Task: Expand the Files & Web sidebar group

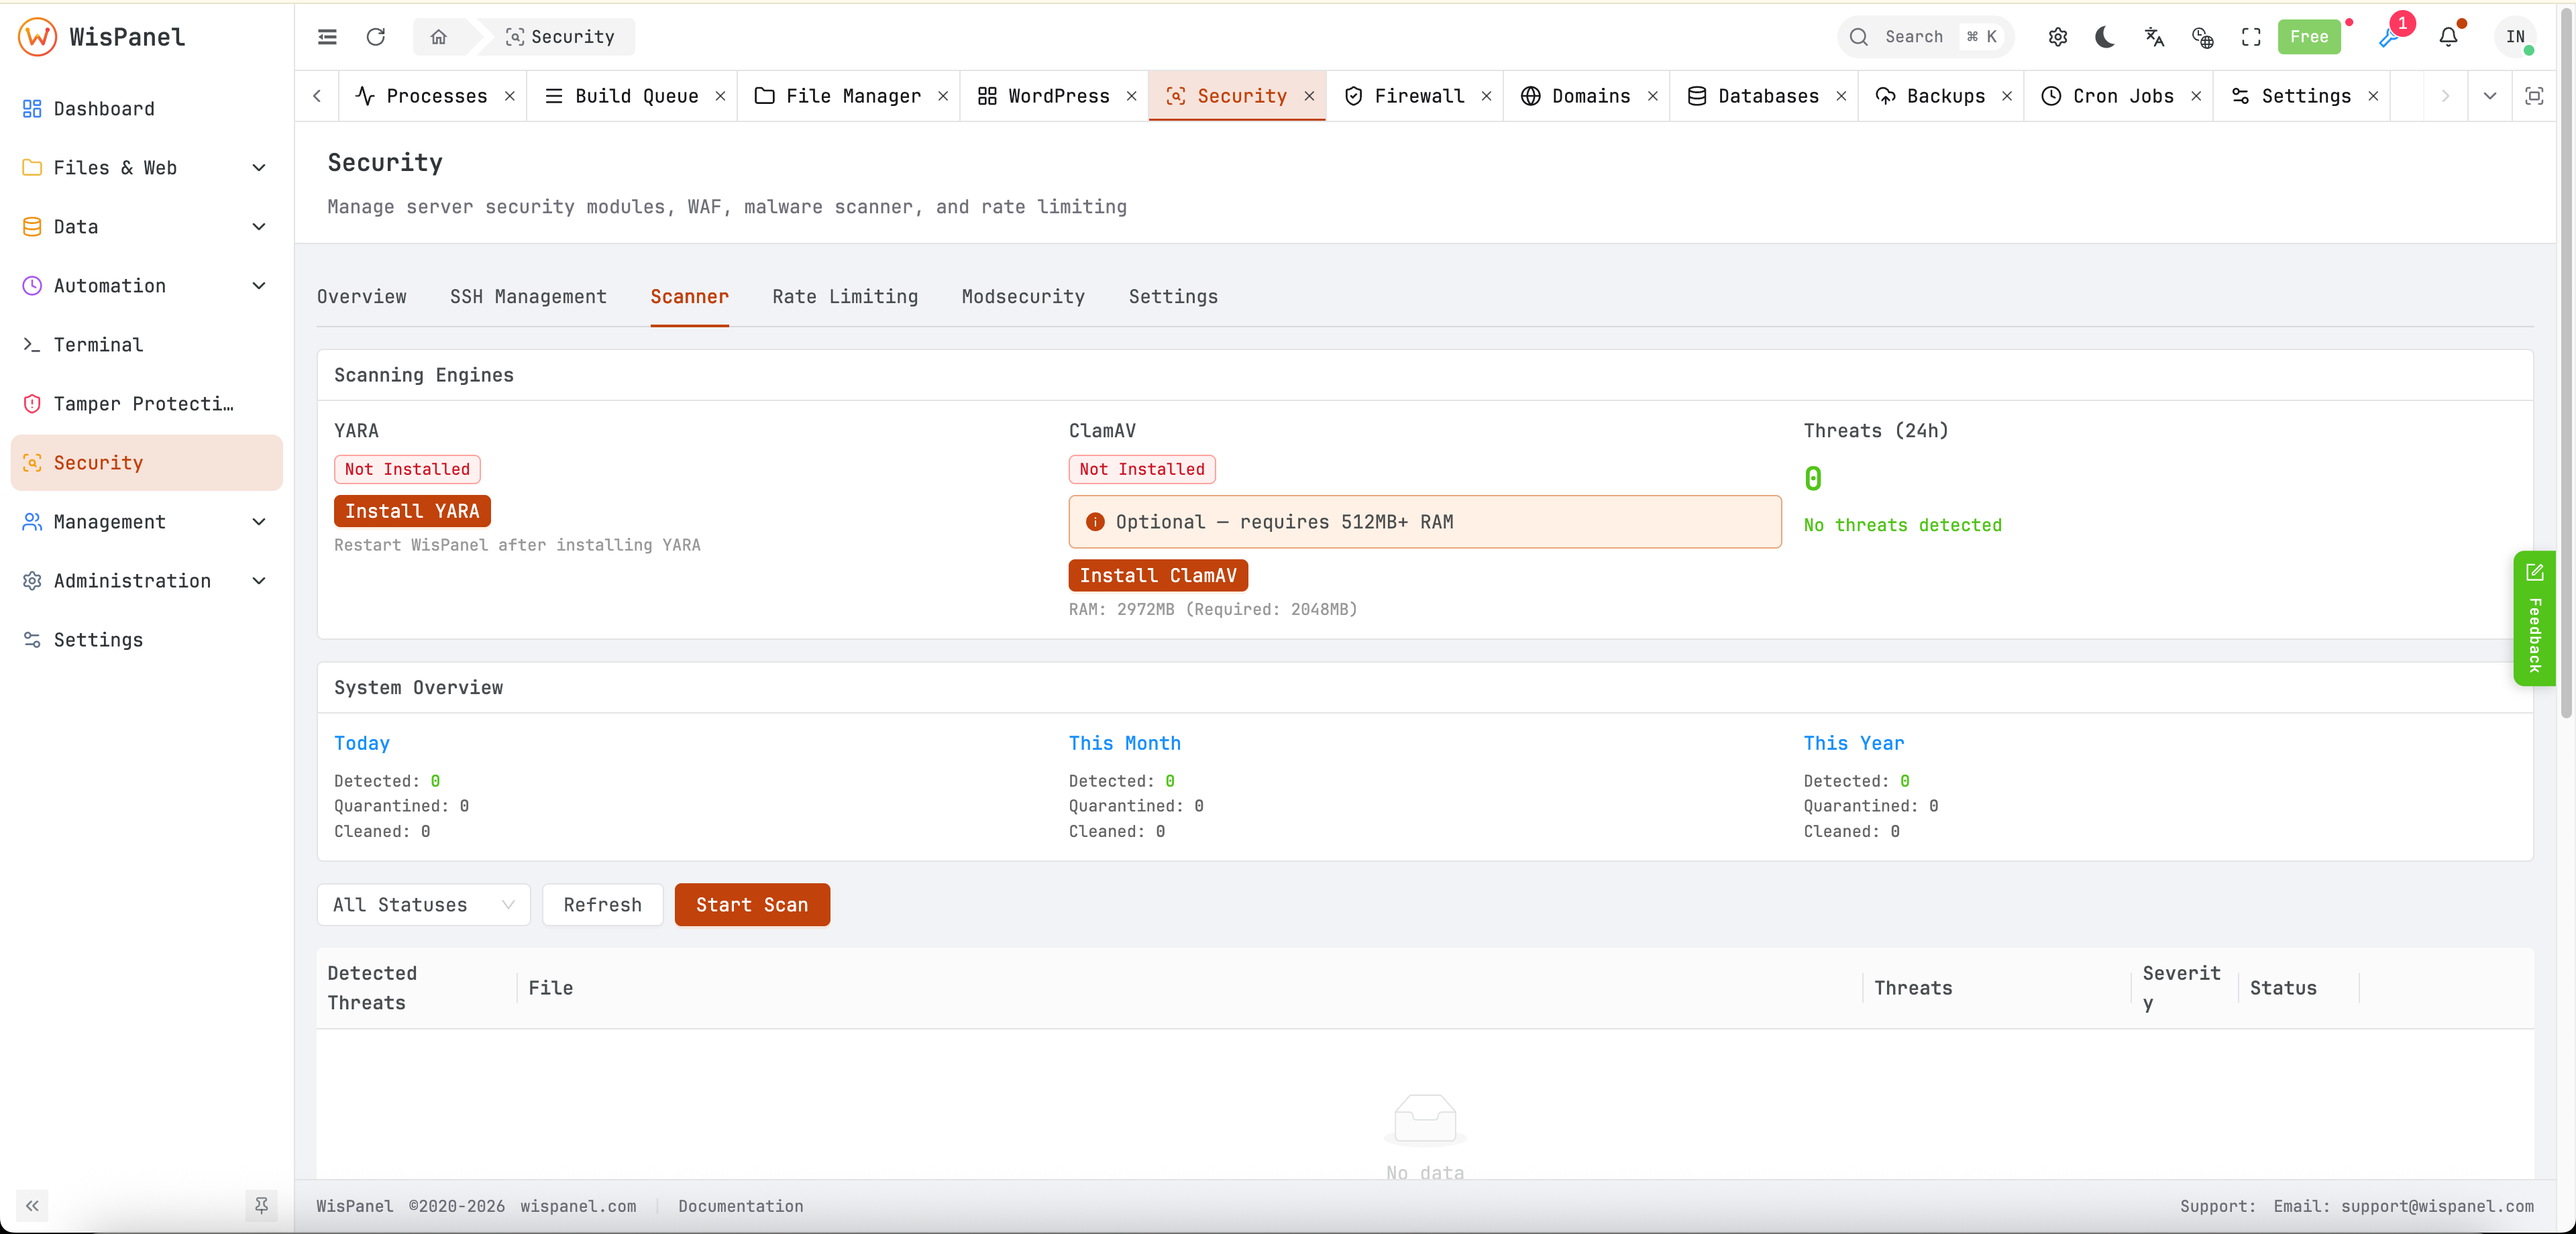Action: [x=146, y=167]
